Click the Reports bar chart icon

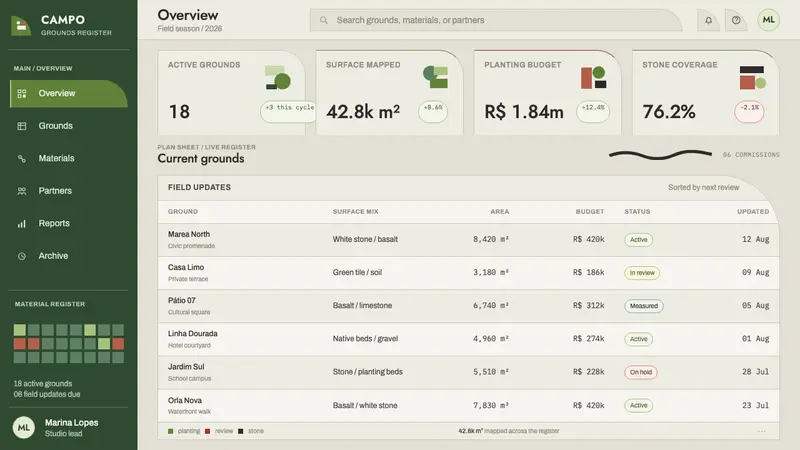click(x=21, y=223)
